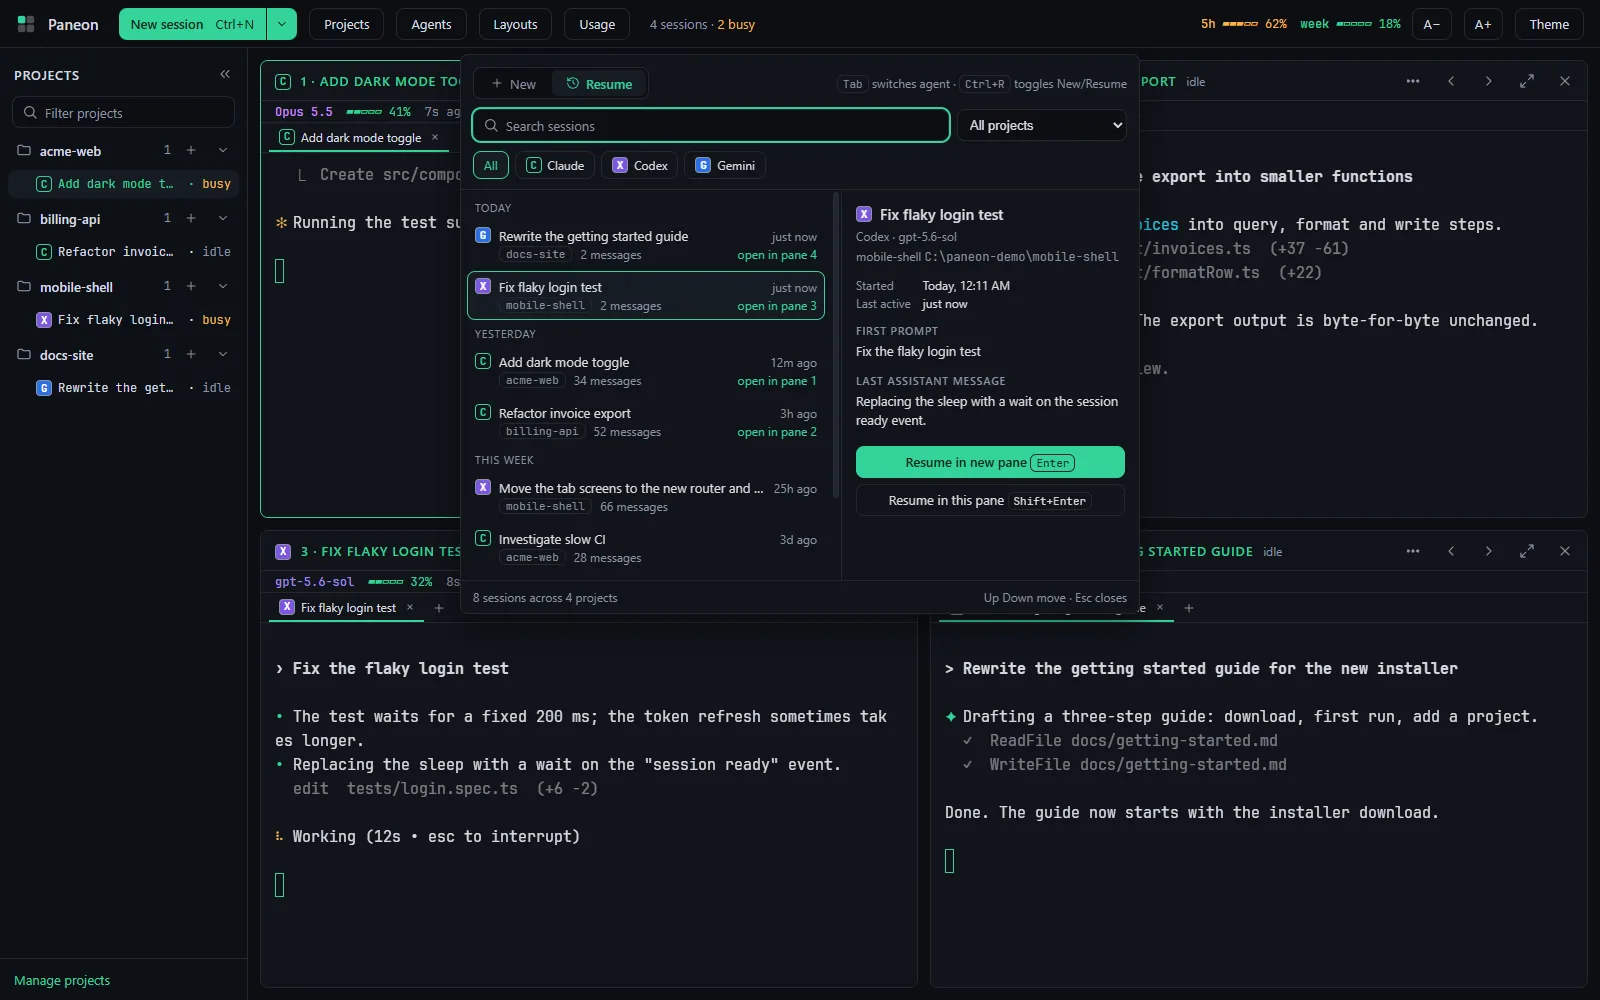Click the plus icon beside docs-site
The height and width of the screenshot is (1000, 1600).
[x=191, y=355]
